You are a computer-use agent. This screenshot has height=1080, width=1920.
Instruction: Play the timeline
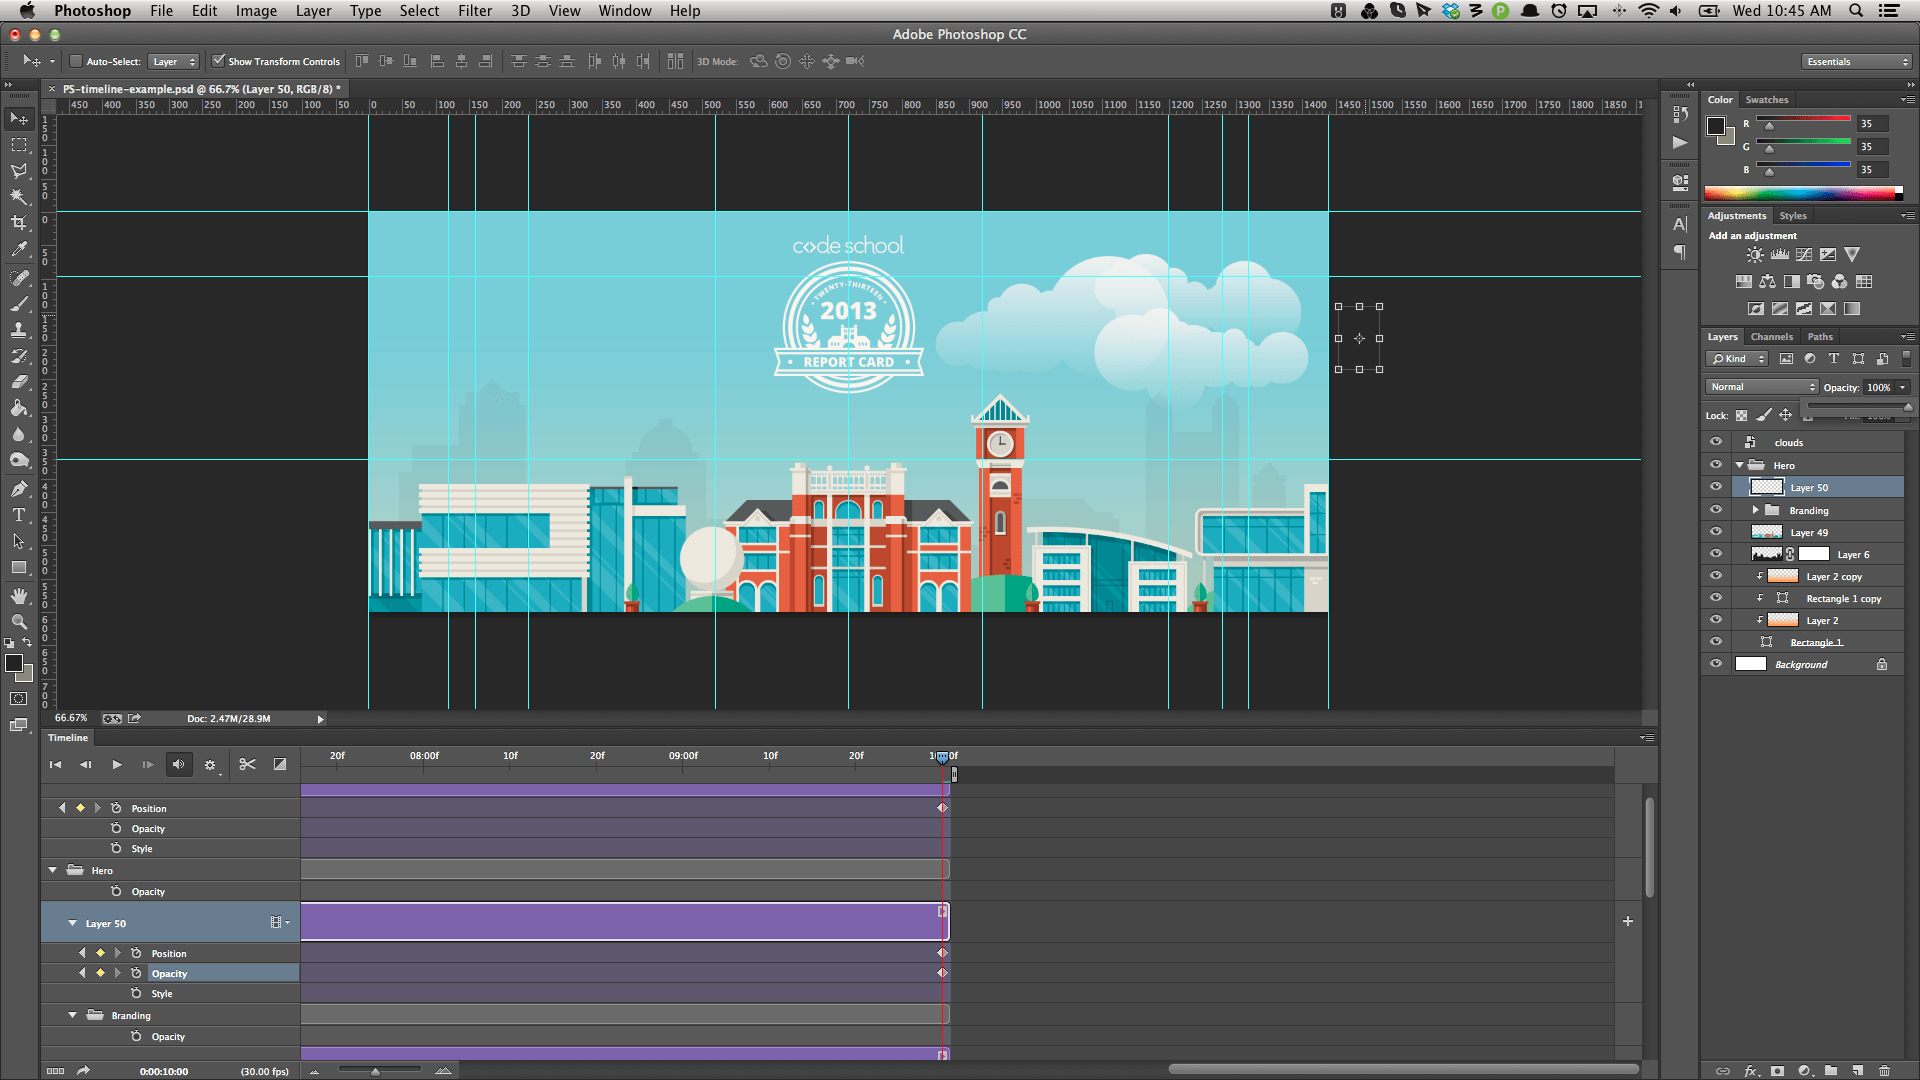(117, 765)
